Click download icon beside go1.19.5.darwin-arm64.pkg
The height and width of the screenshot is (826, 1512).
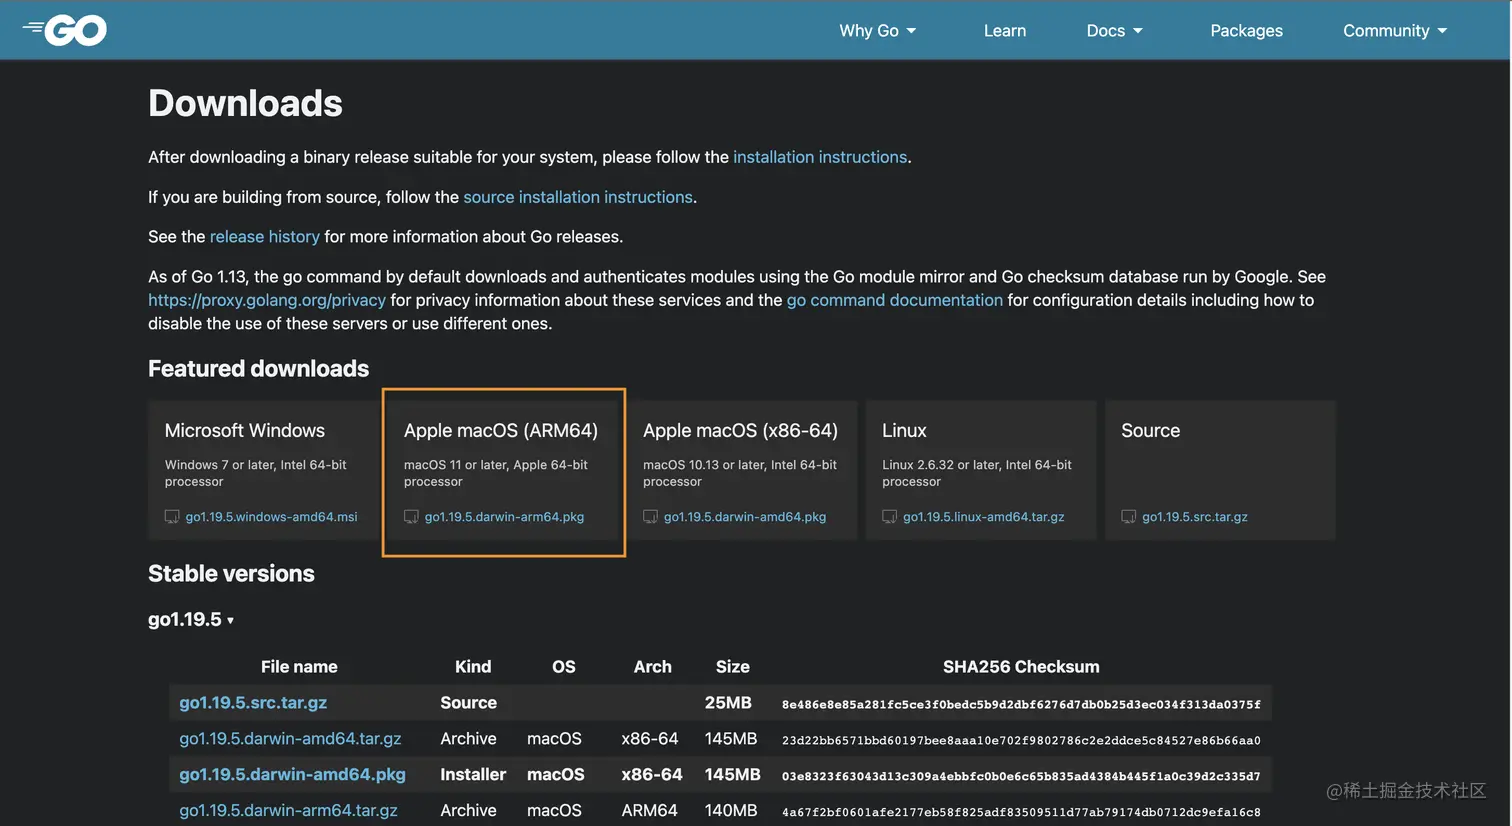tap(411, 517)
